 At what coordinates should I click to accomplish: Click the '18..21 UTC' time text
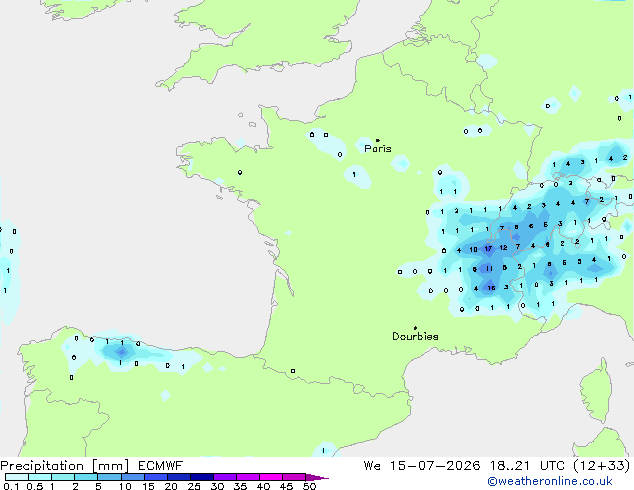526,466
